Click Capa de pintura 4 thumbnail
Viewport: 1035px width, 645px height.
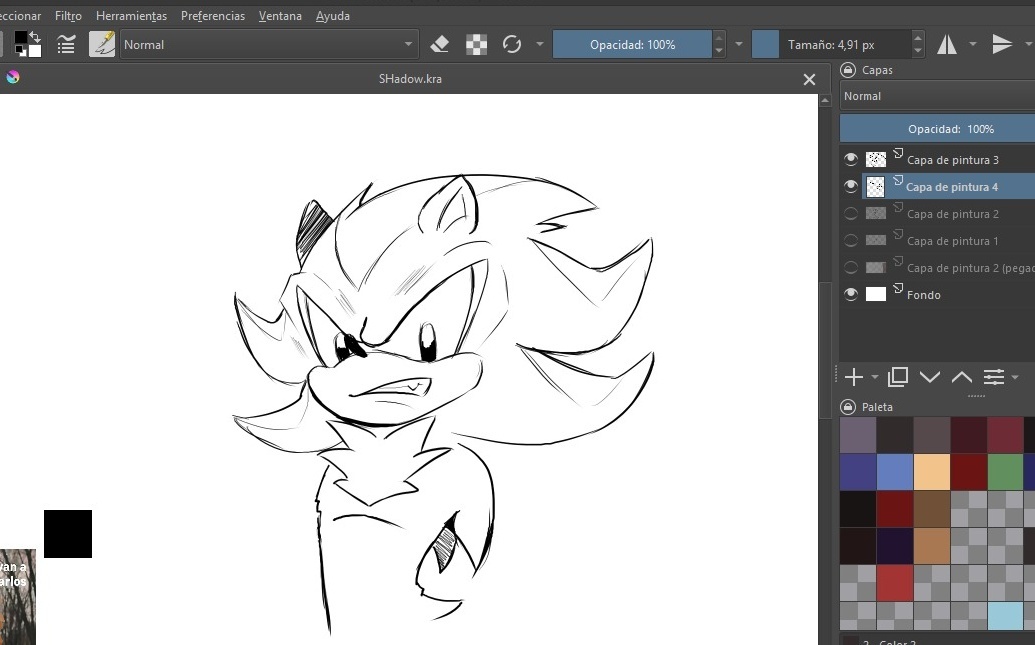click(x=875, y=187)
